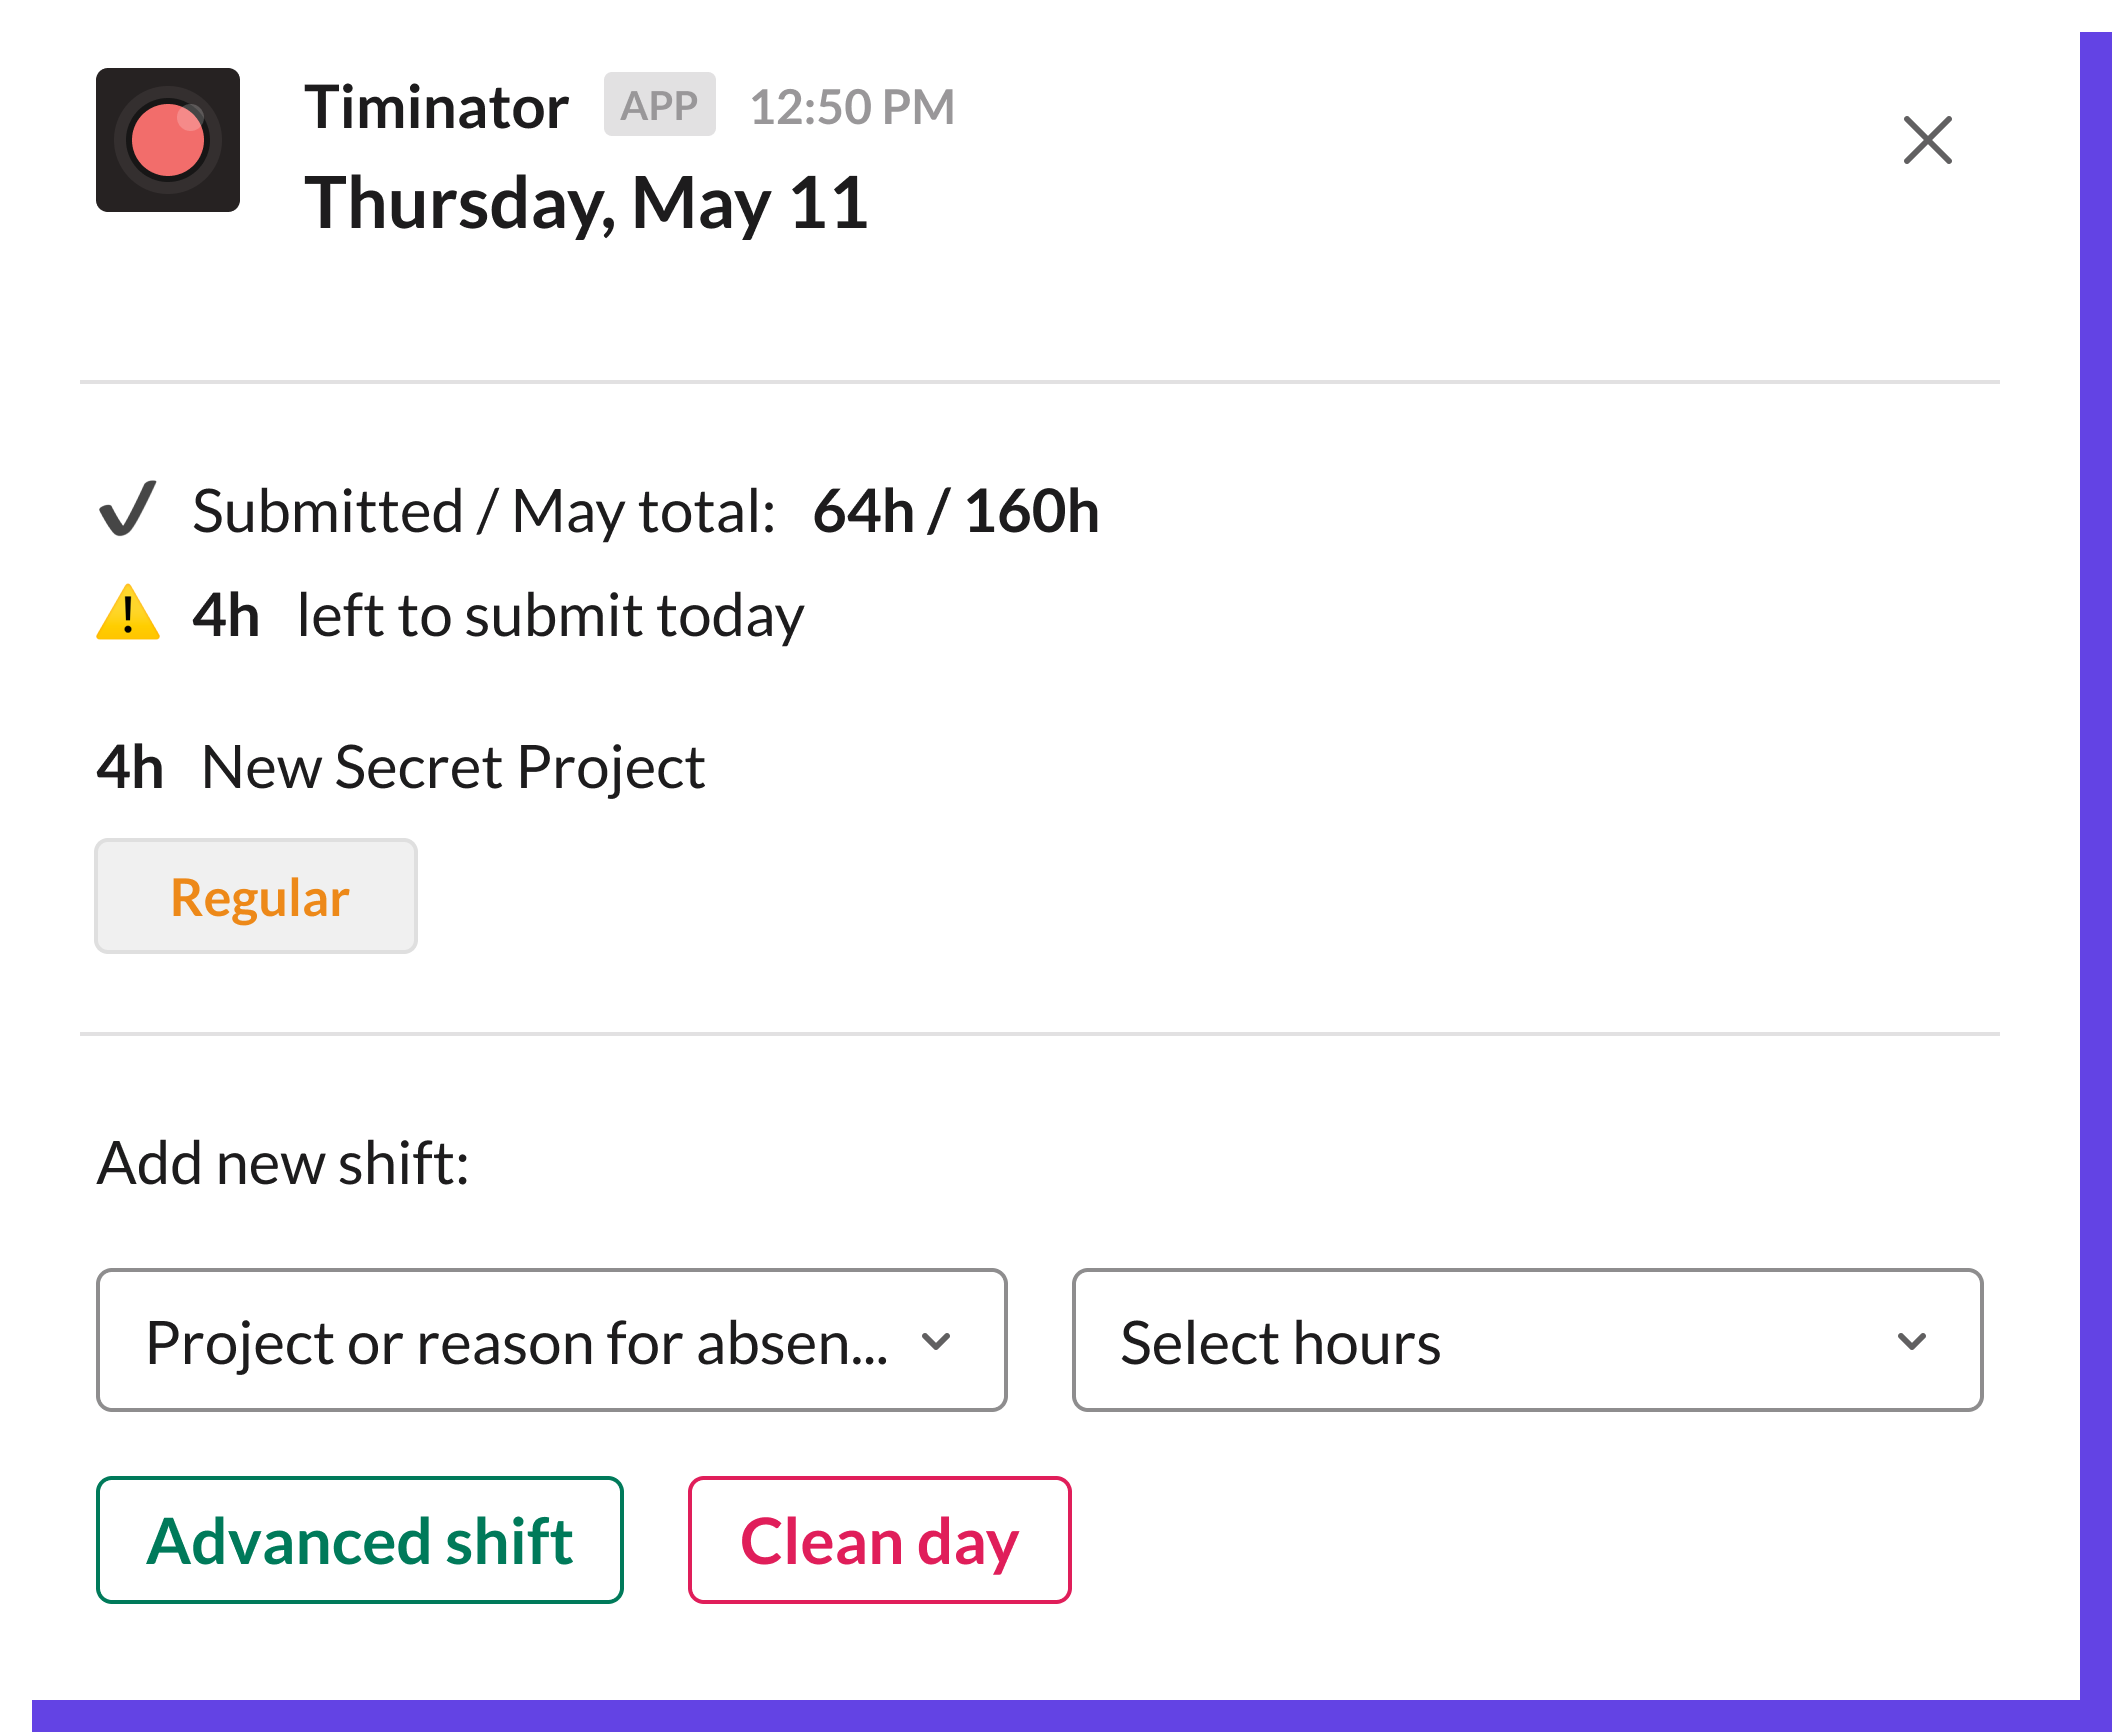
Task: Click the New Secret Project shift entry
Action: point(452,768)
